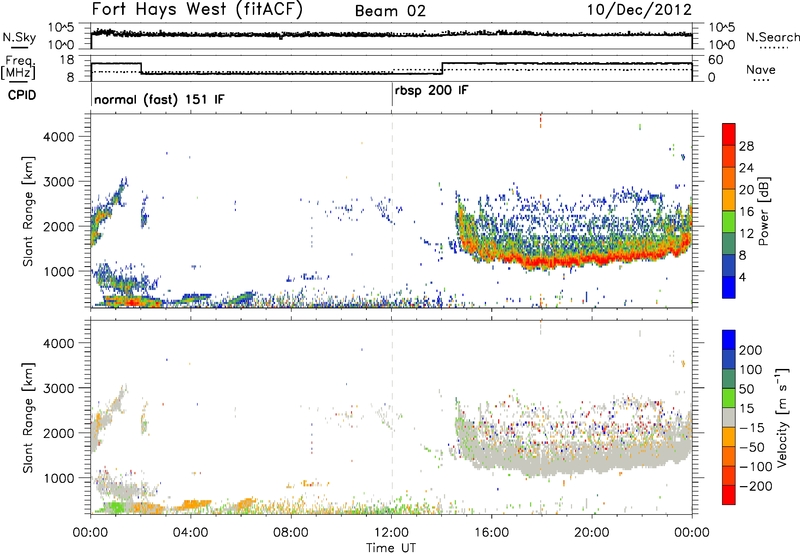Click the "Time UT" axis title
Image resolution: width=800 pixels, height=554 pixels.
(x=391, y=548)
